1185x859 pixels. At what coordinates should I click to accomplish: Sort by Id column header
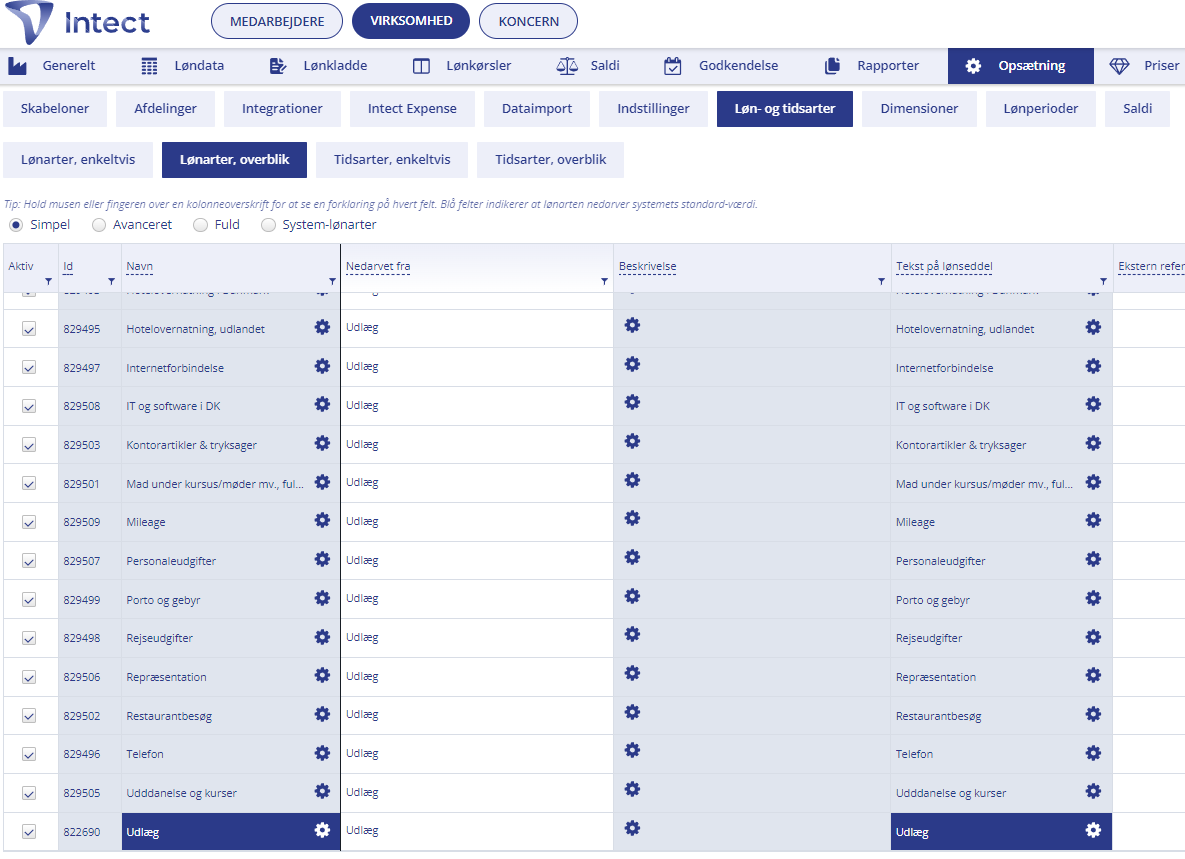[x=68, y=266]
